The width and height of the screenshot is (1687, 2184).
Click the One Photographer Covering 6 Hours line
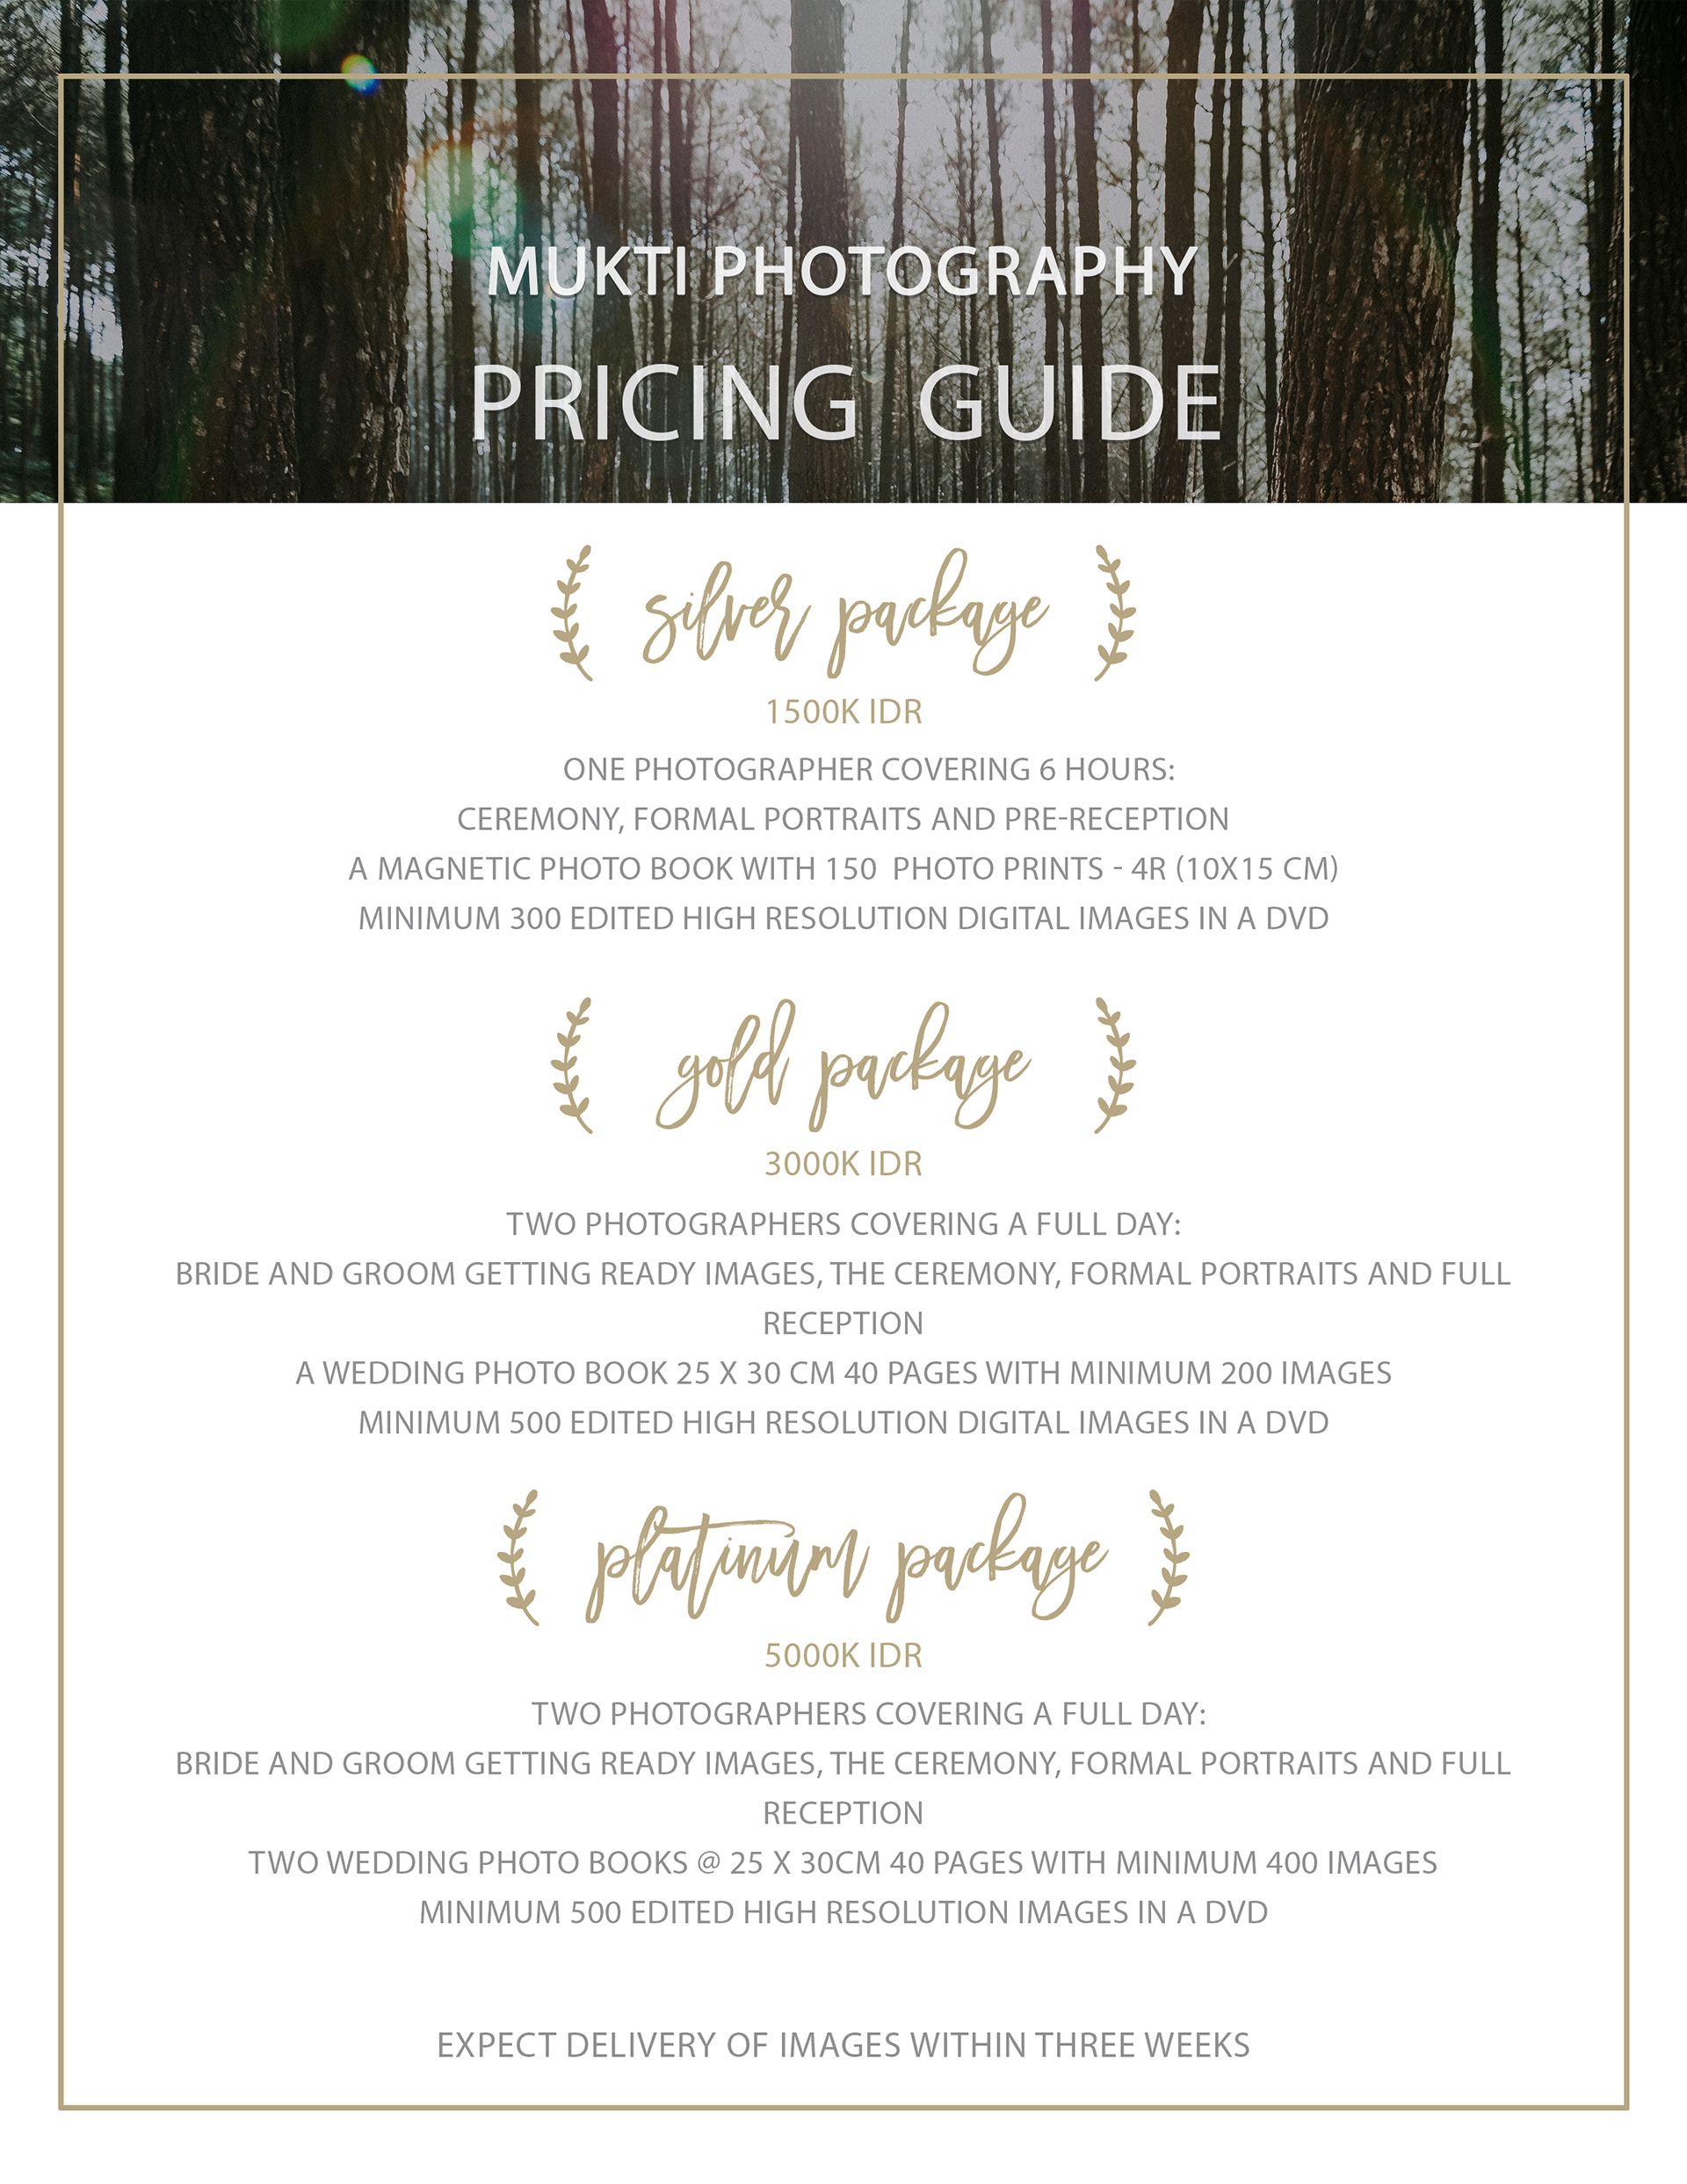[x=868, y=769]
